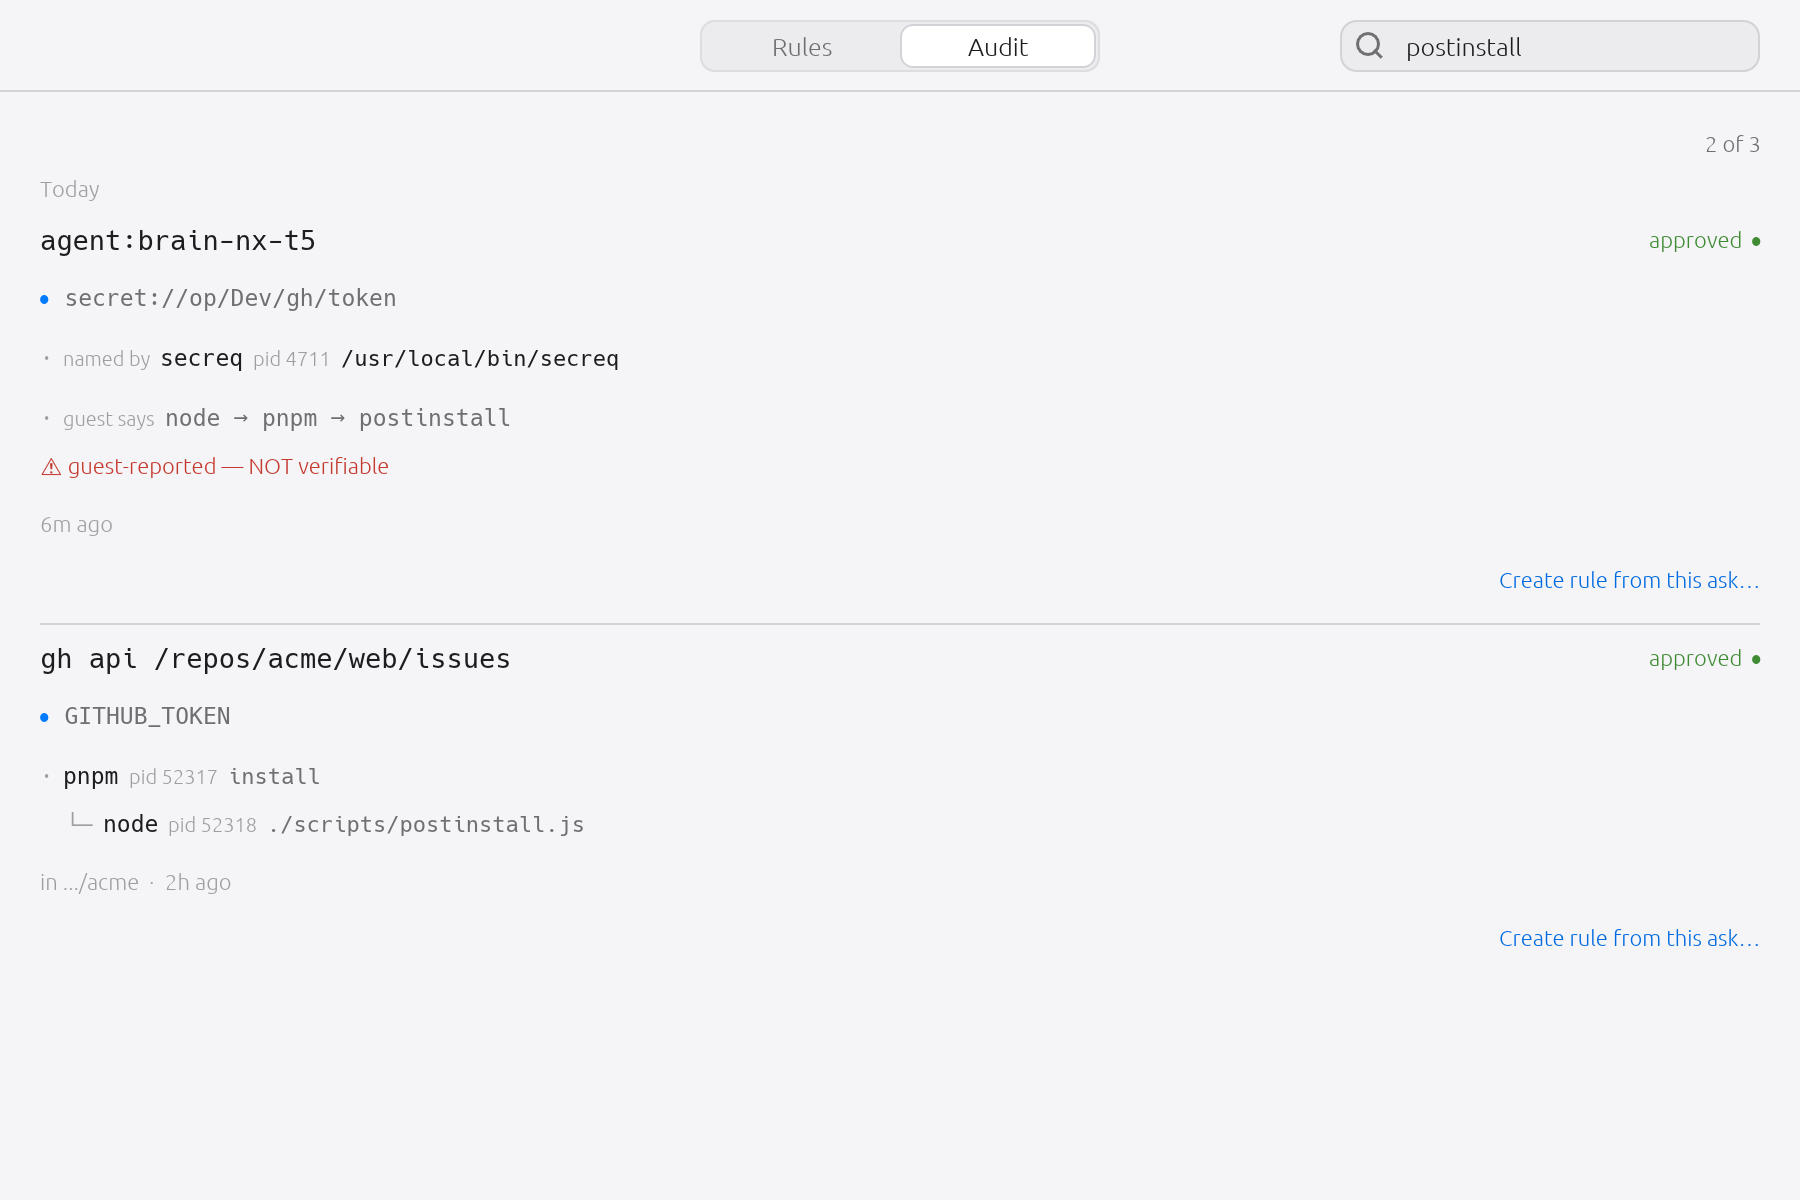Image resolution: width=1800 pixels, height=1200 pixels.
Task: Create rule from the gh api ask
Action: coord(1629,939)
